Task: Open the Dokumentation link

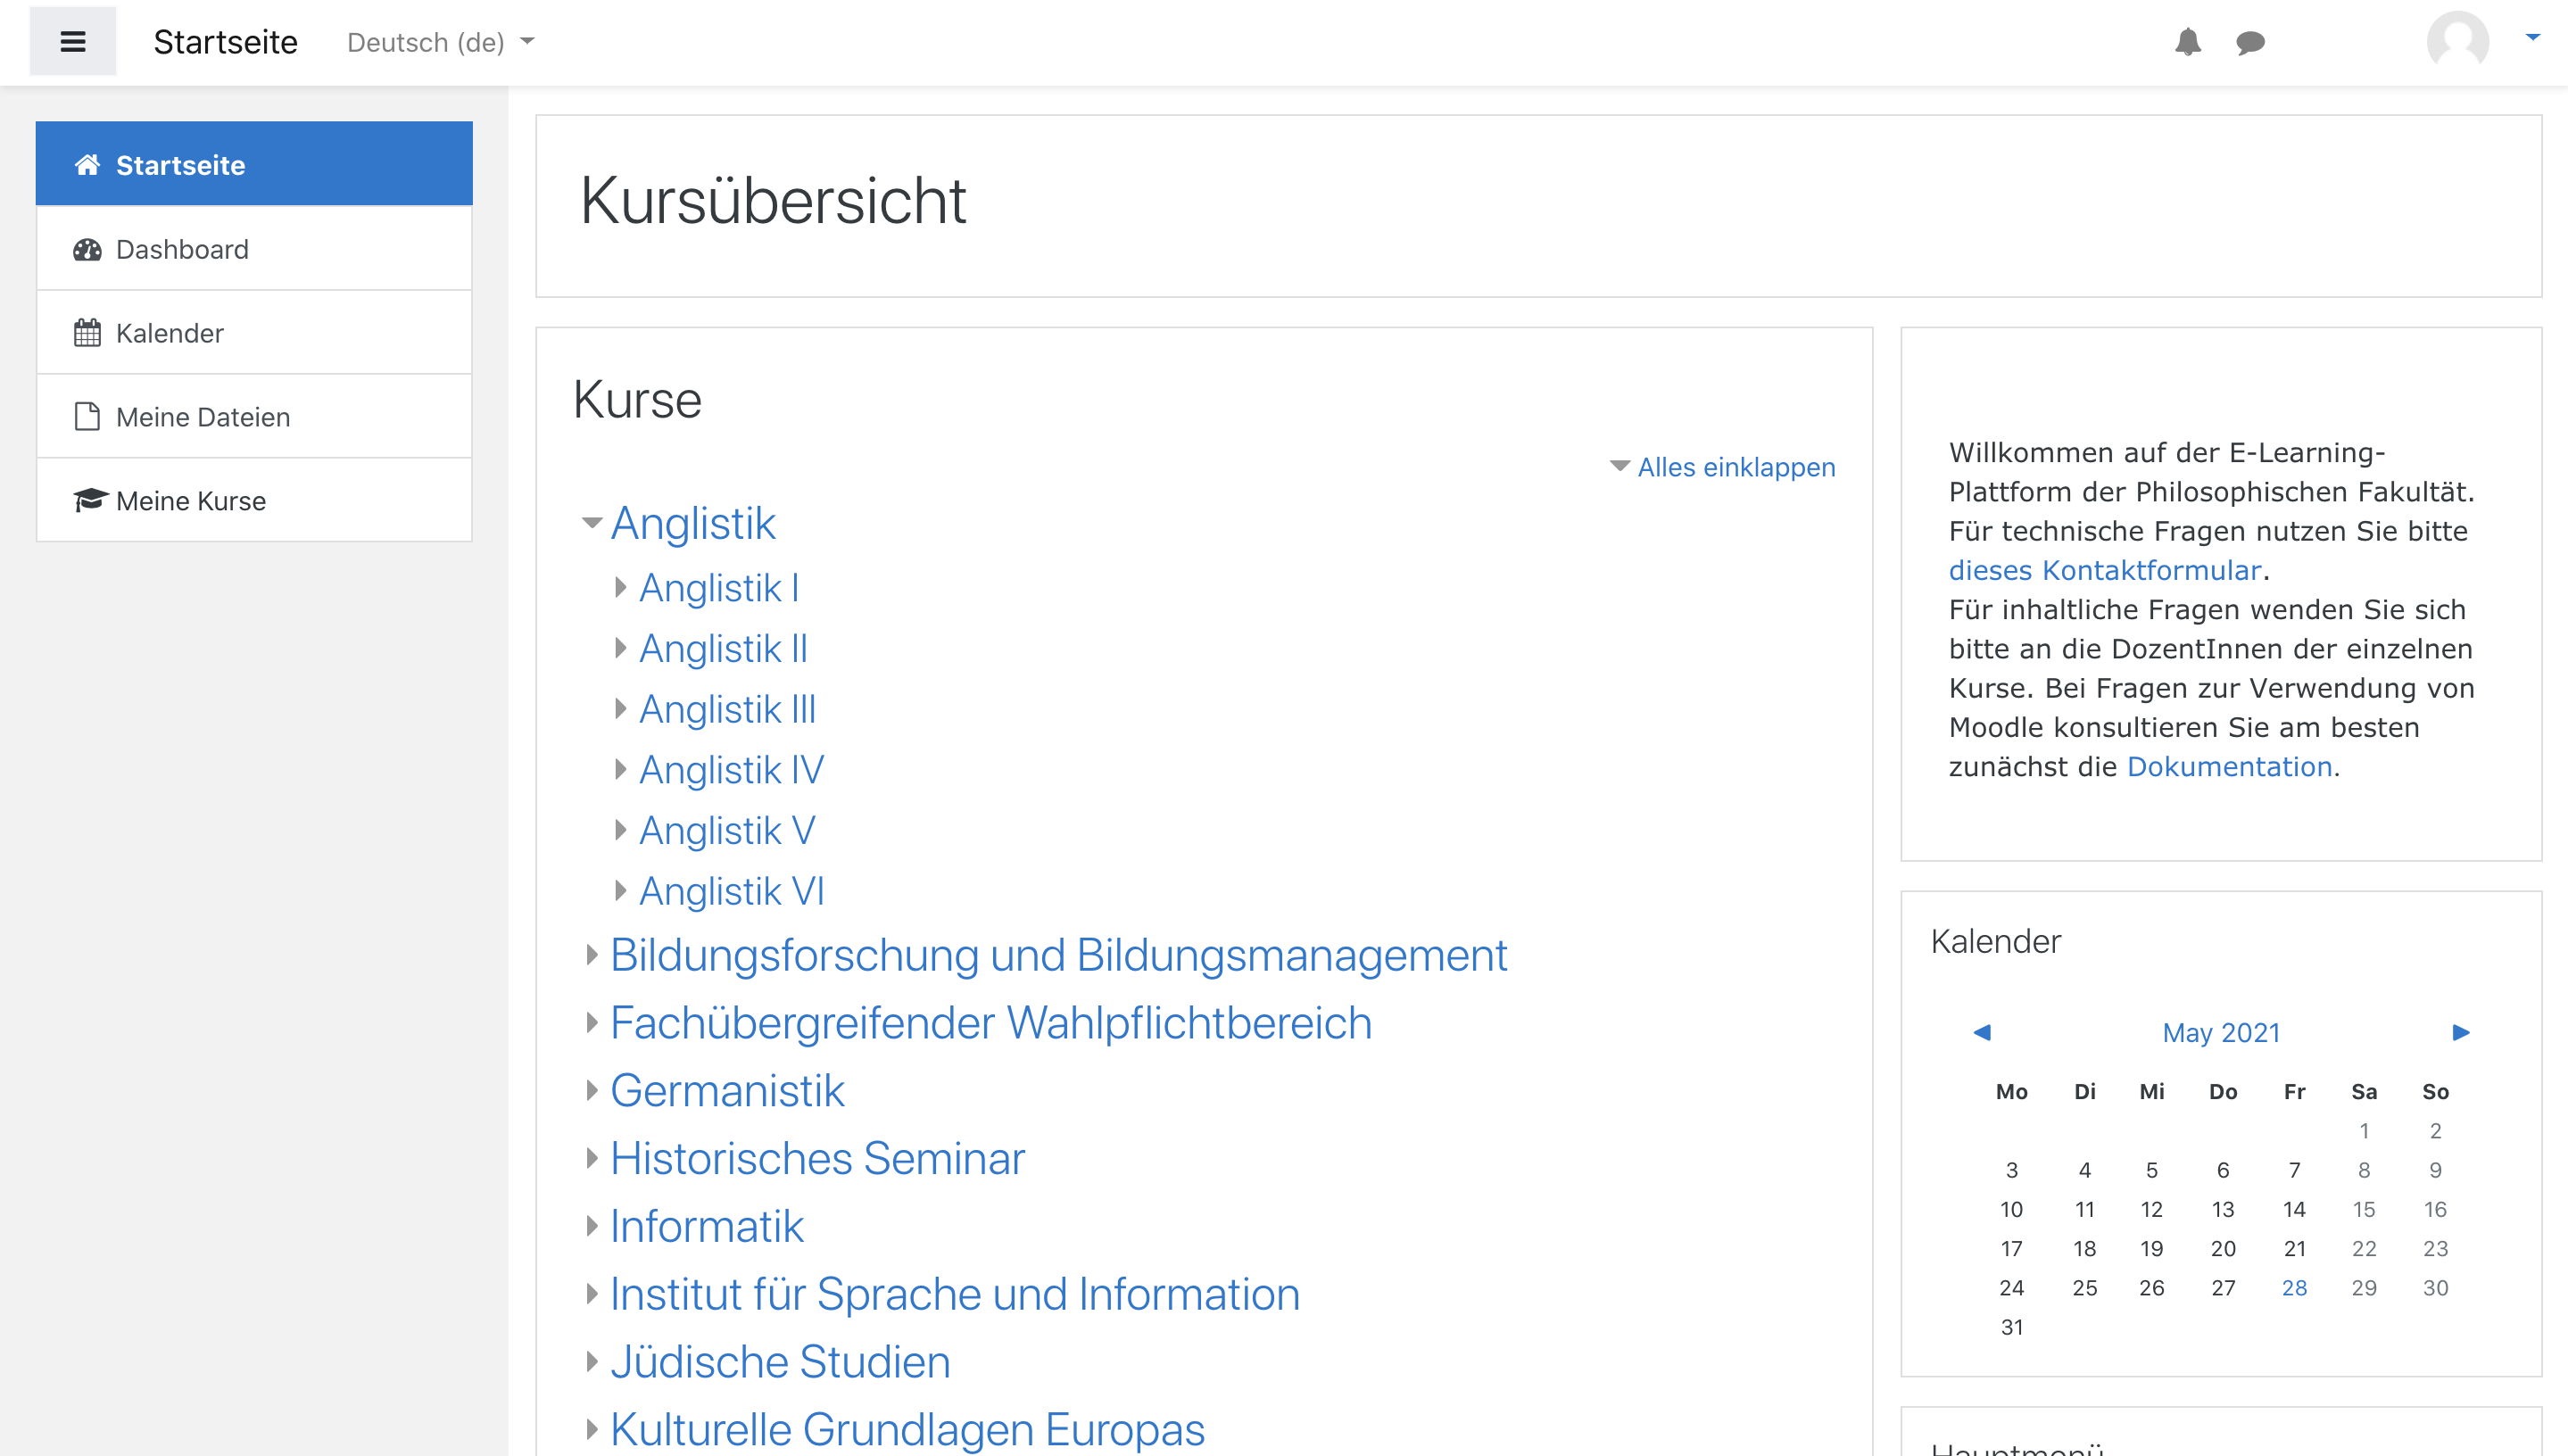Action: click(2229, 766)
